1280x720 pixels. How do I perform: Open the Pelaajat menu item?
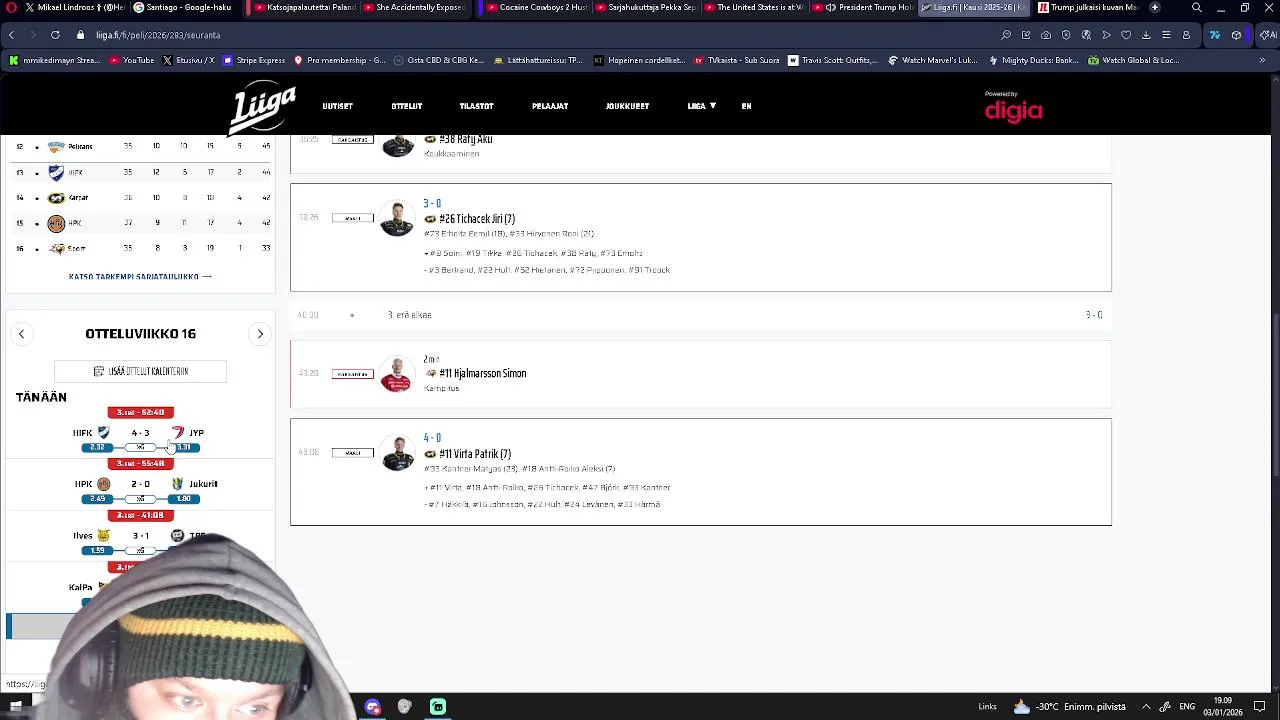pos(550,106)
